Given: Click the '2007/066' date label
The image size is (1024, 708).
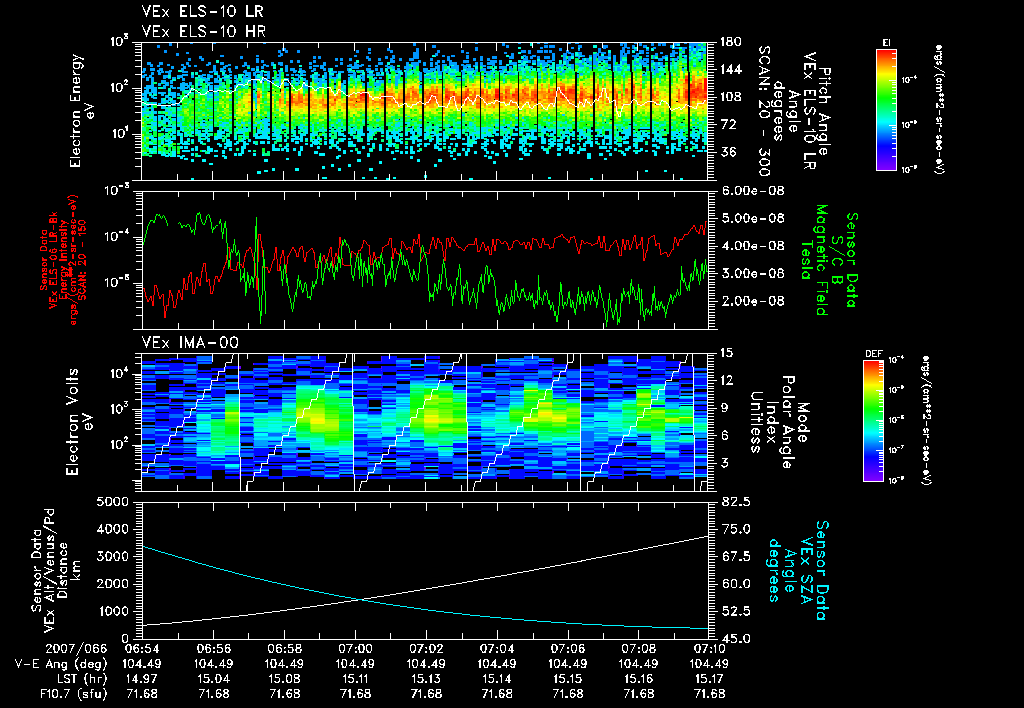Looking at the screenshot, I should click(x=76, y=649).
